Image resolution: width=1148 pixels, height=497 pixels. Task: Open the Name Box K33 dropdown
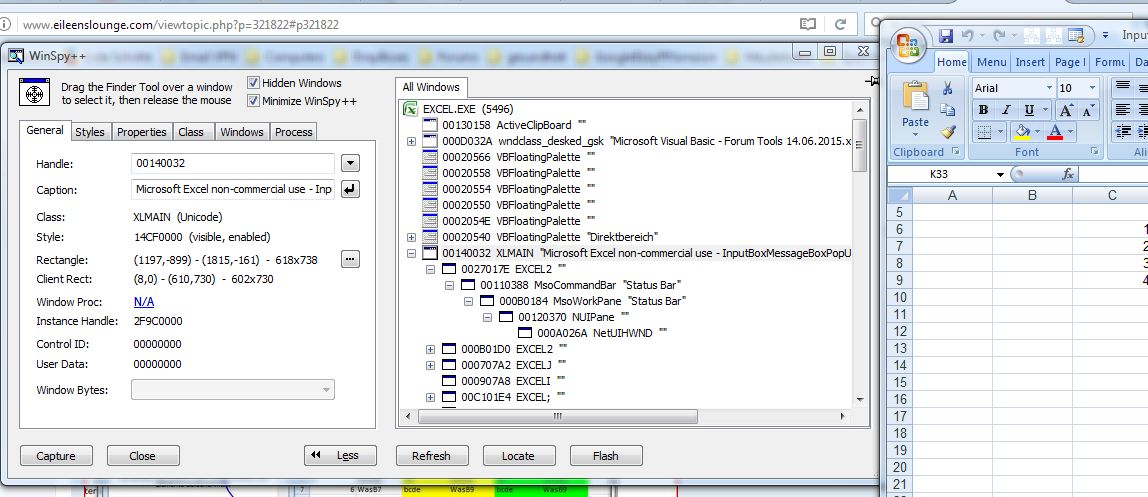point(1000,174)
